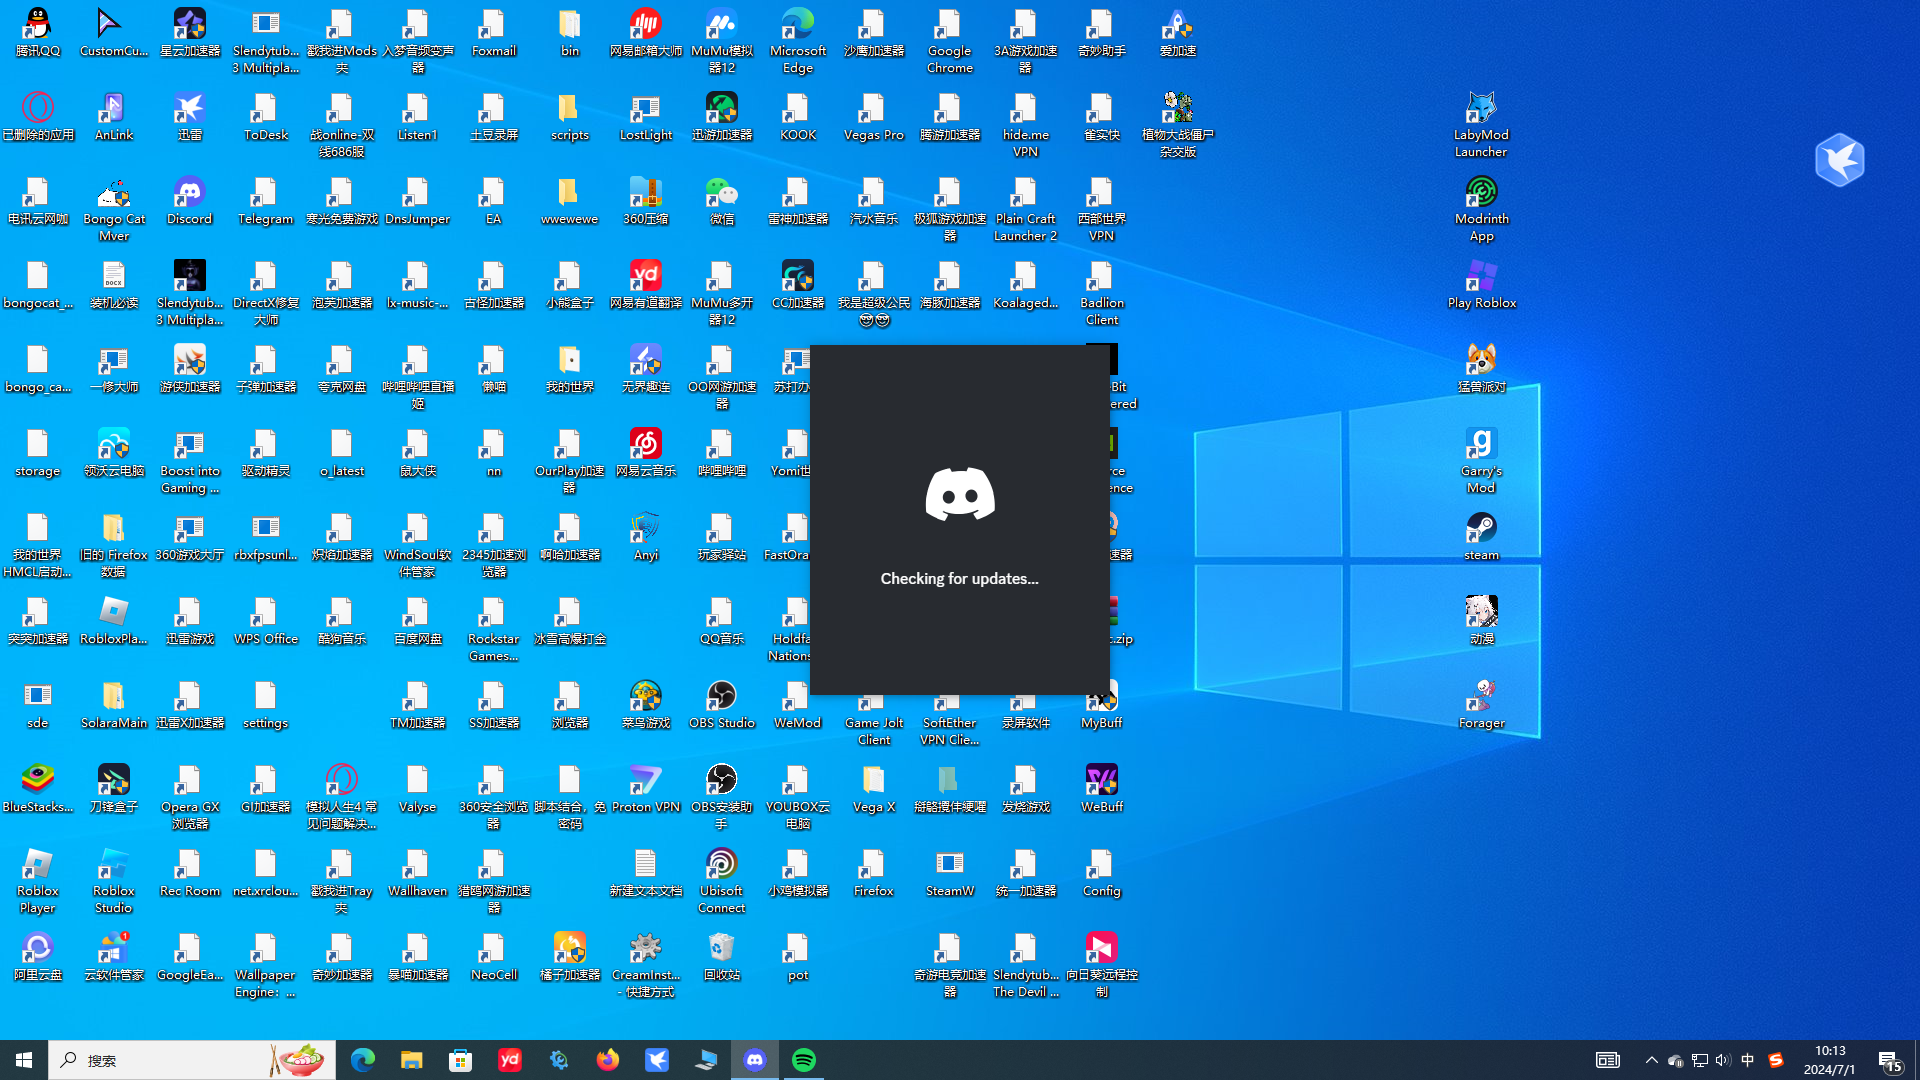The height and width of the screenshot is (1080, 1920).
Task: Select the Roblox Studio desktop icon
Action: point(114,881)
